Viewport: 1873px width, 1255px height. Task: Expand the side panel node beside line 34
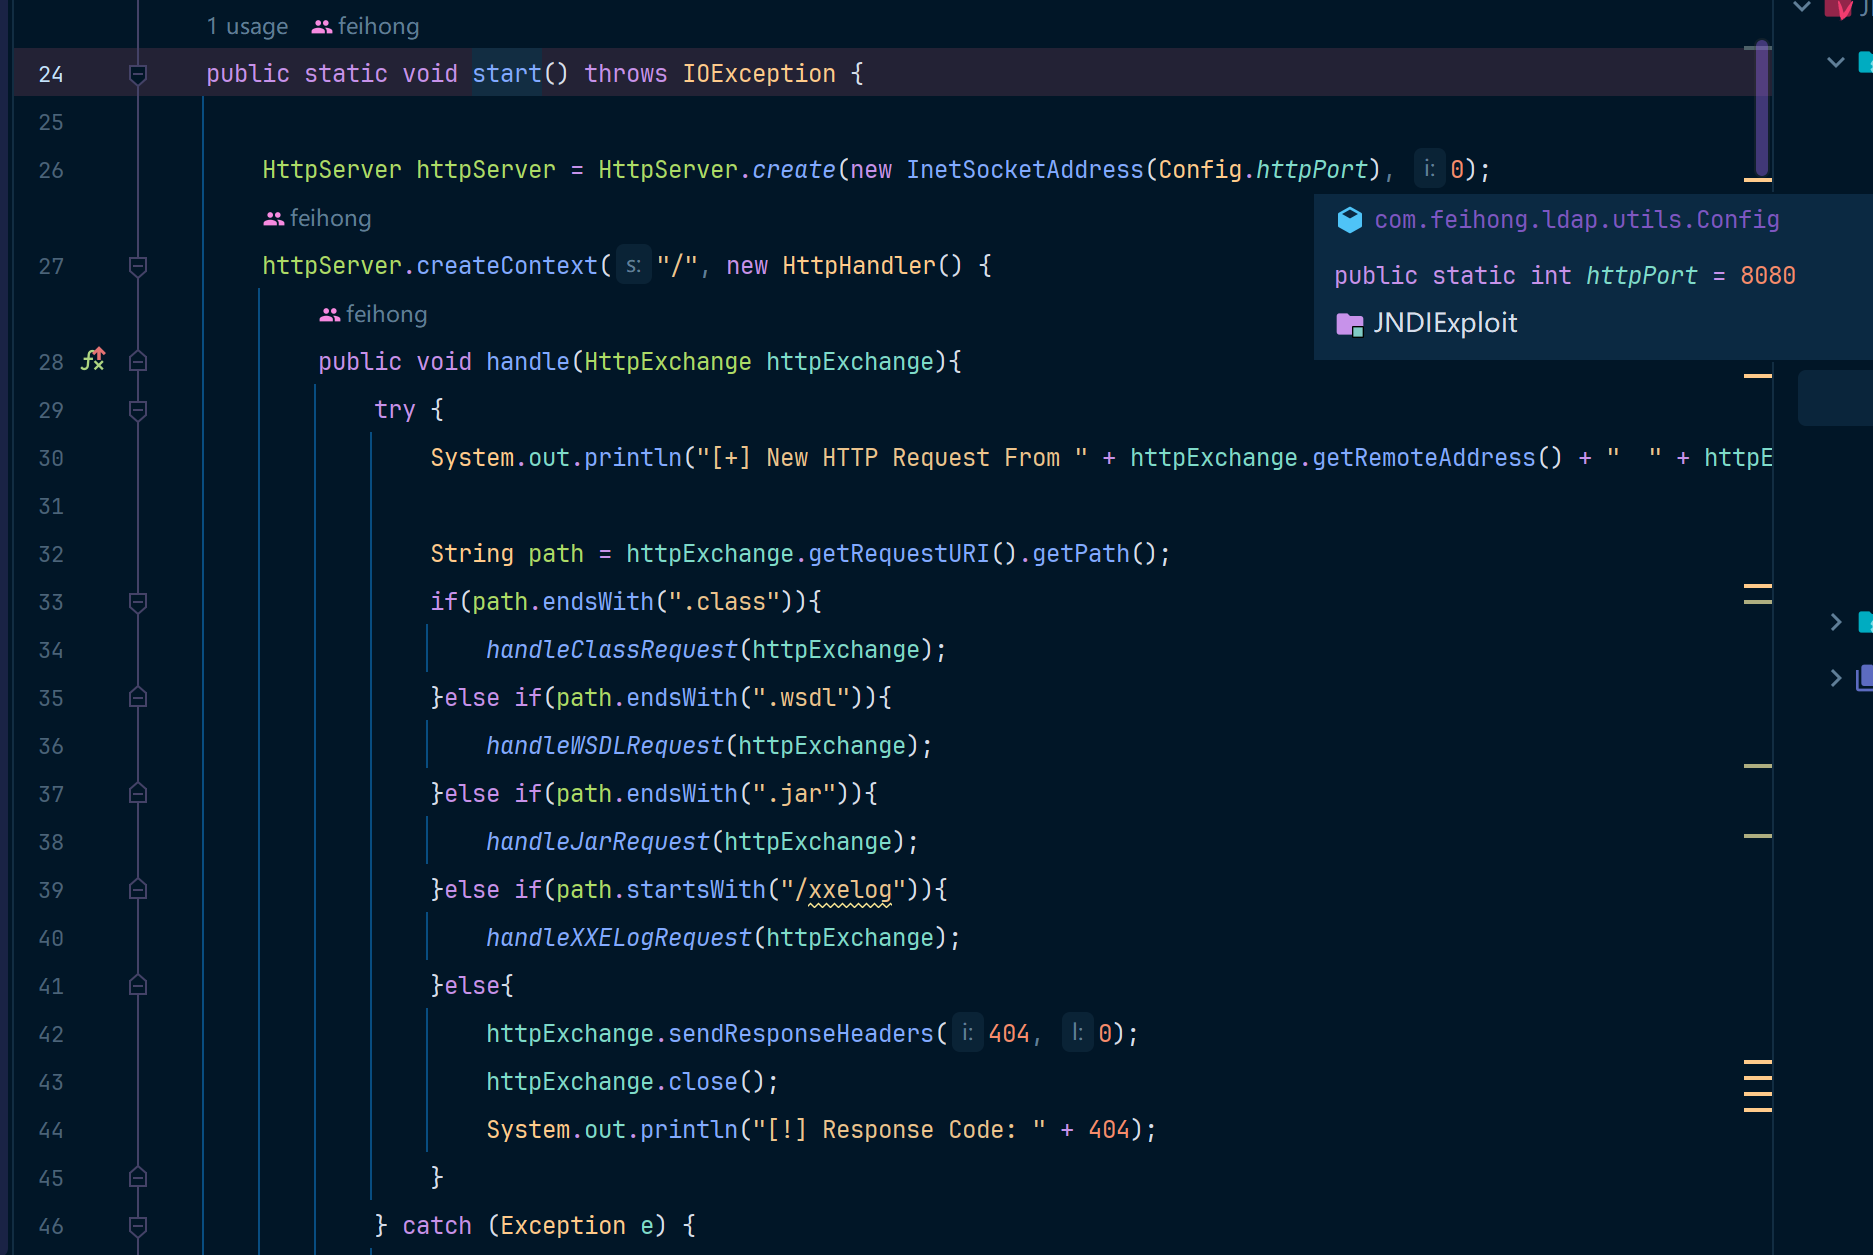[1836, 622]
